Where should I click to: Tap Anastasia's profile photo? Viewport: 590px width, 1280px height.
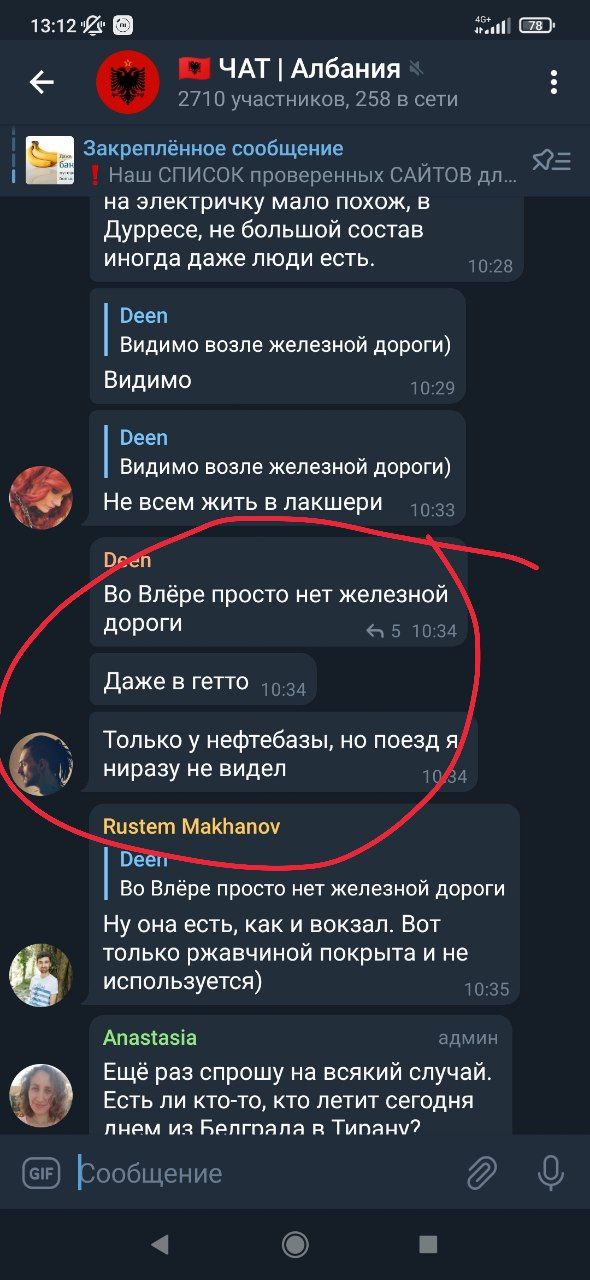click(x=41, y=1096)
